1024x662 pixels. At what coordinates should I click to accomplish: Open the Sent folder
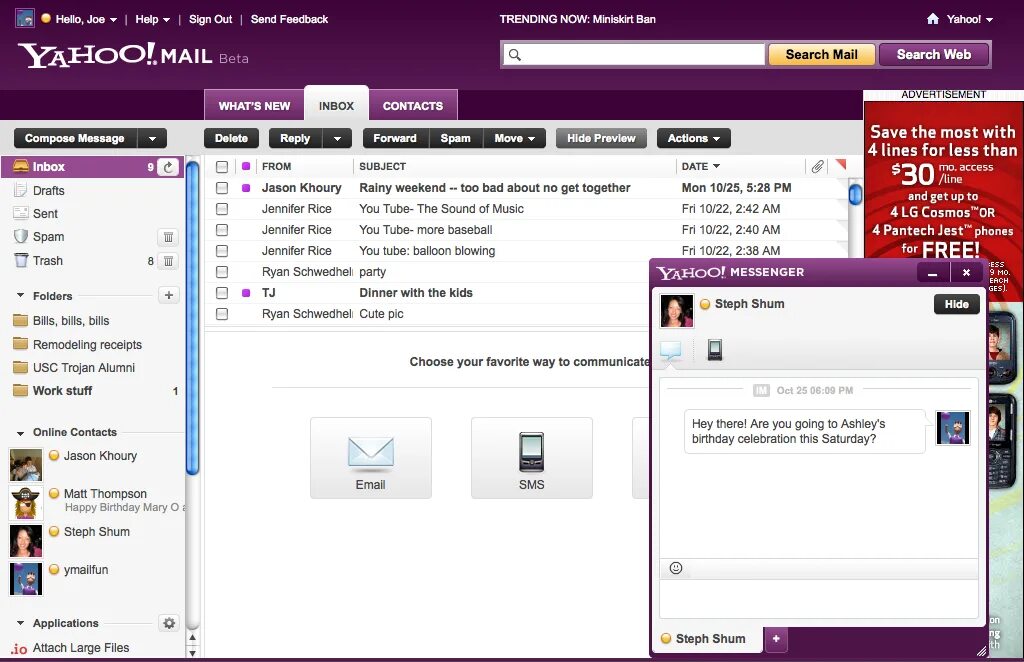[45, 213]
